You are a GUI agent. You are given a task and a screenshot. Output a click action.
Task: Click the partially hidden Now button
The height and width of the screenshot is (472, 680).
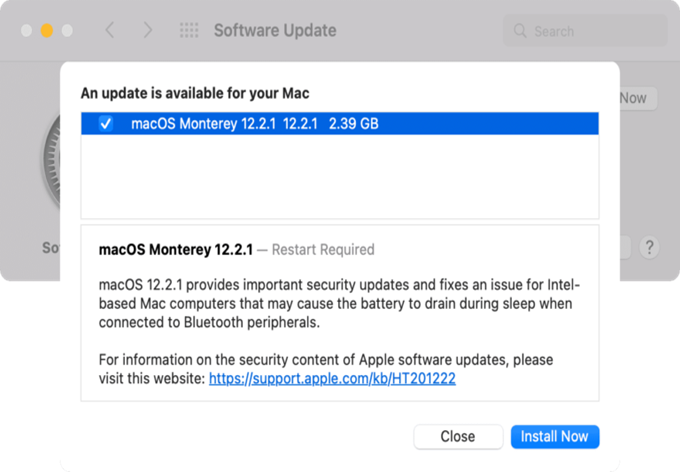click(x=634, y=98)
